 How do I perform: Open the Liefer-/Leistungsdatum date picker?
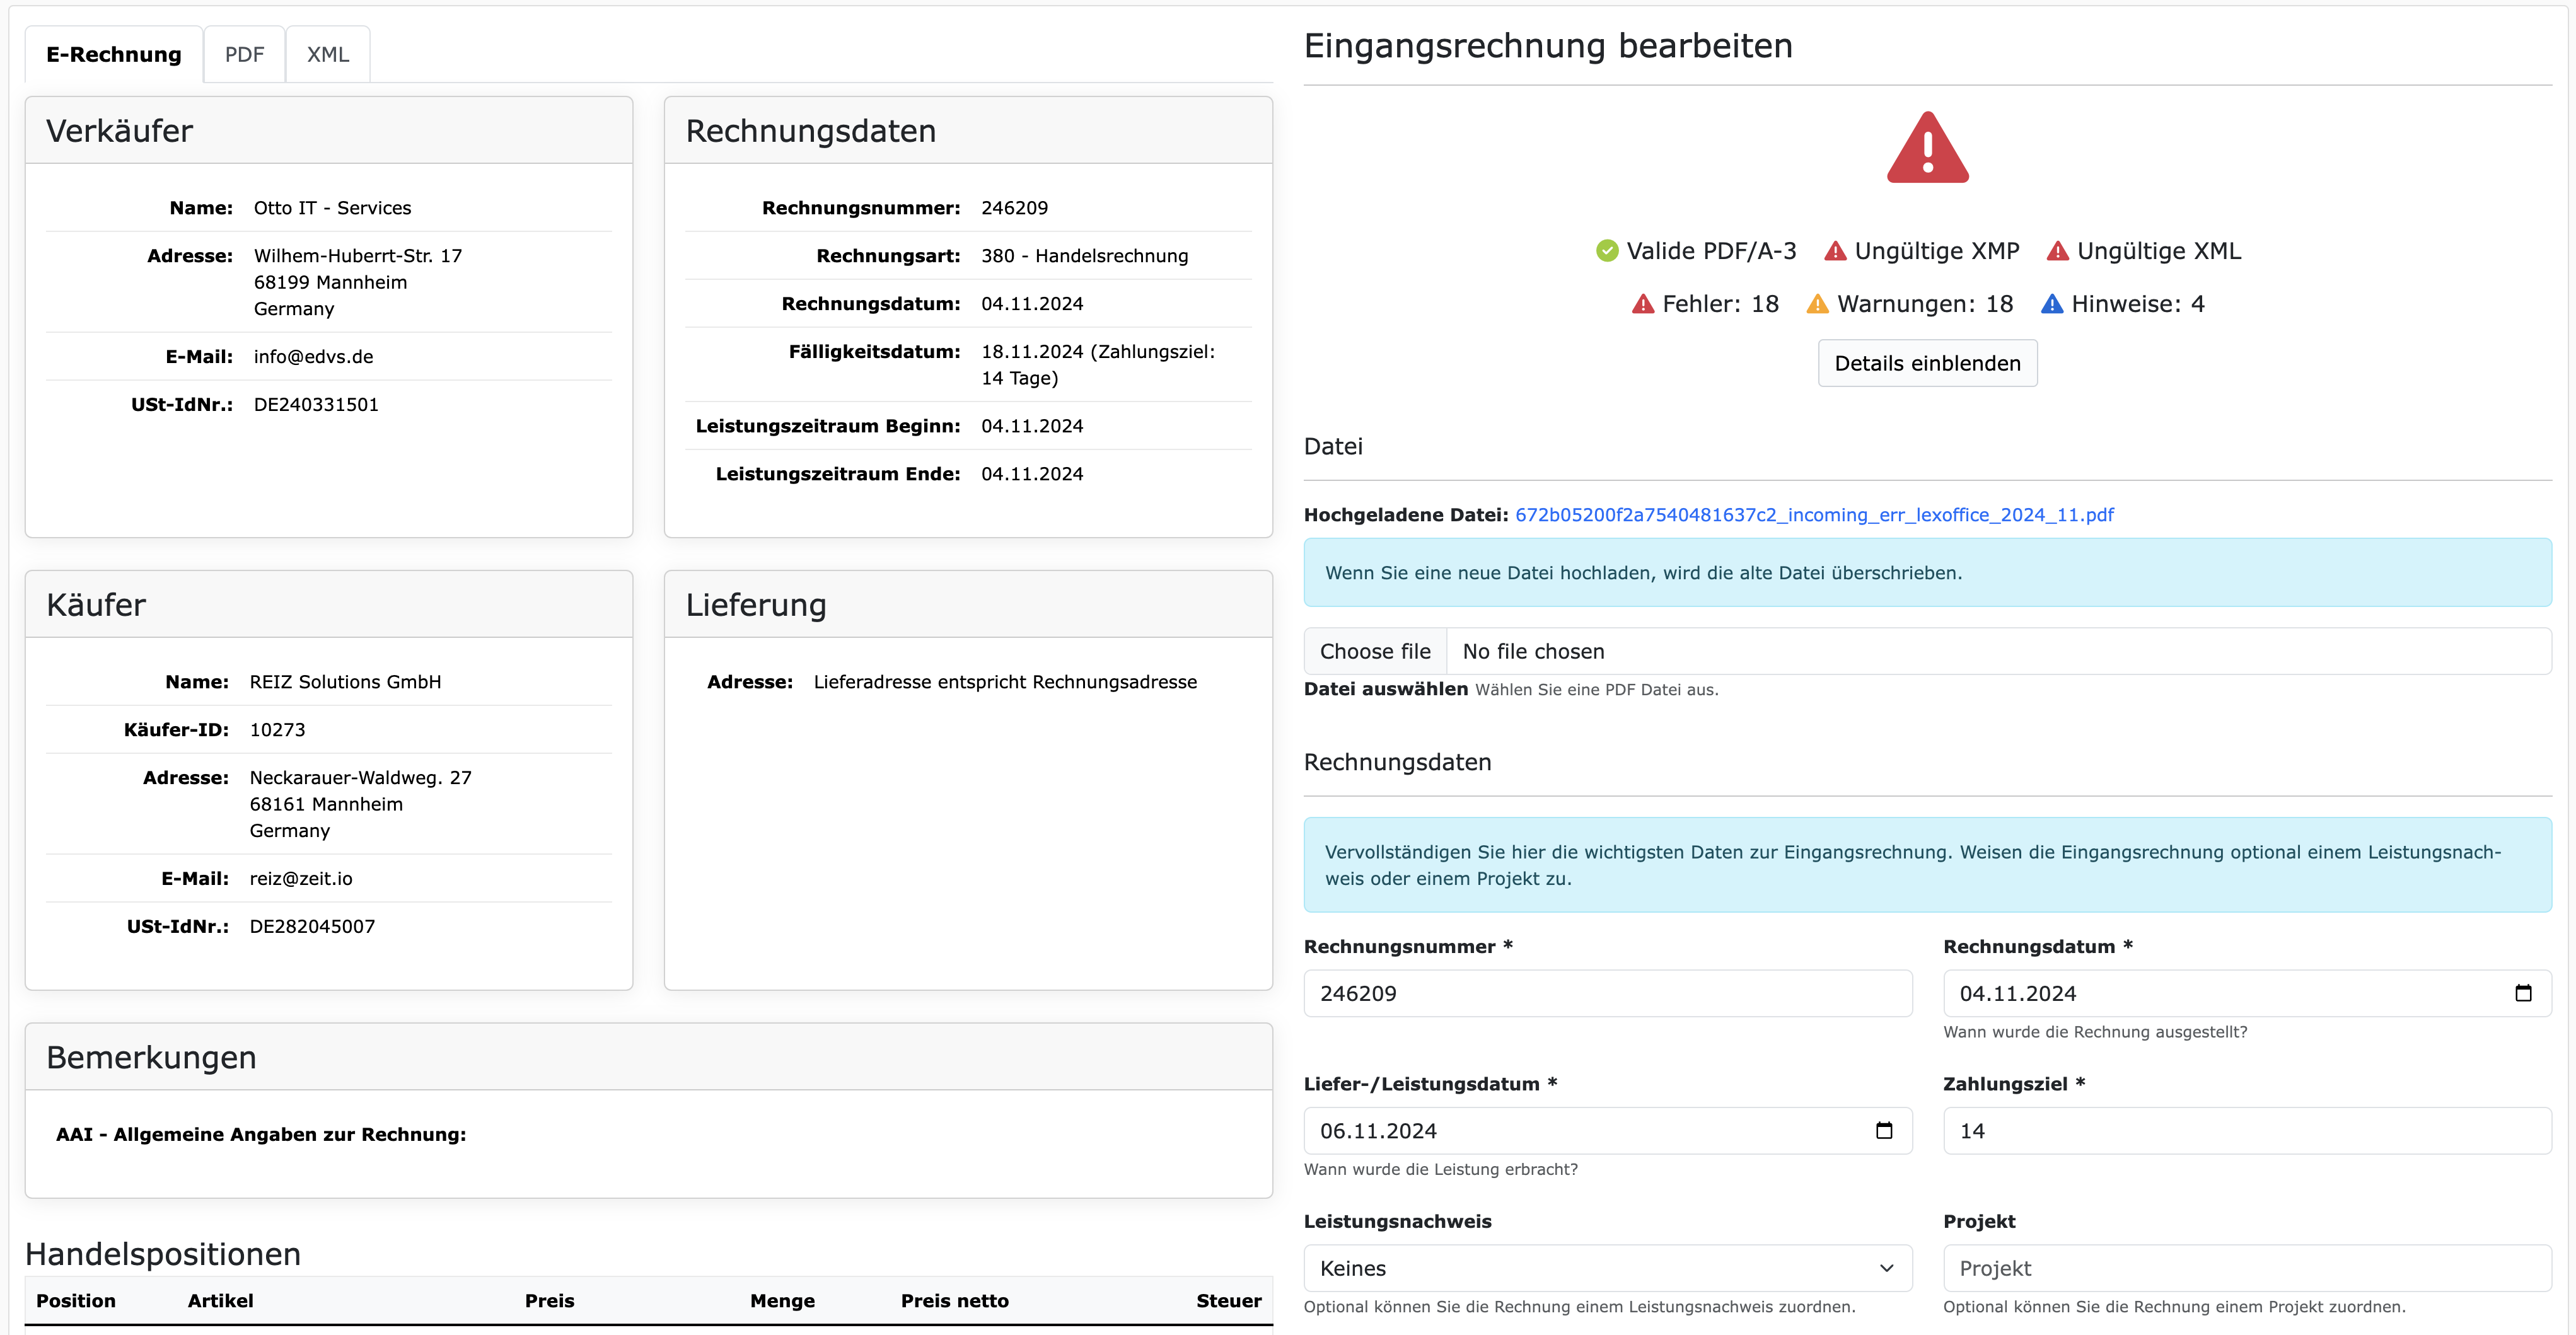pyautogui.click(x=1885, y=1130)
